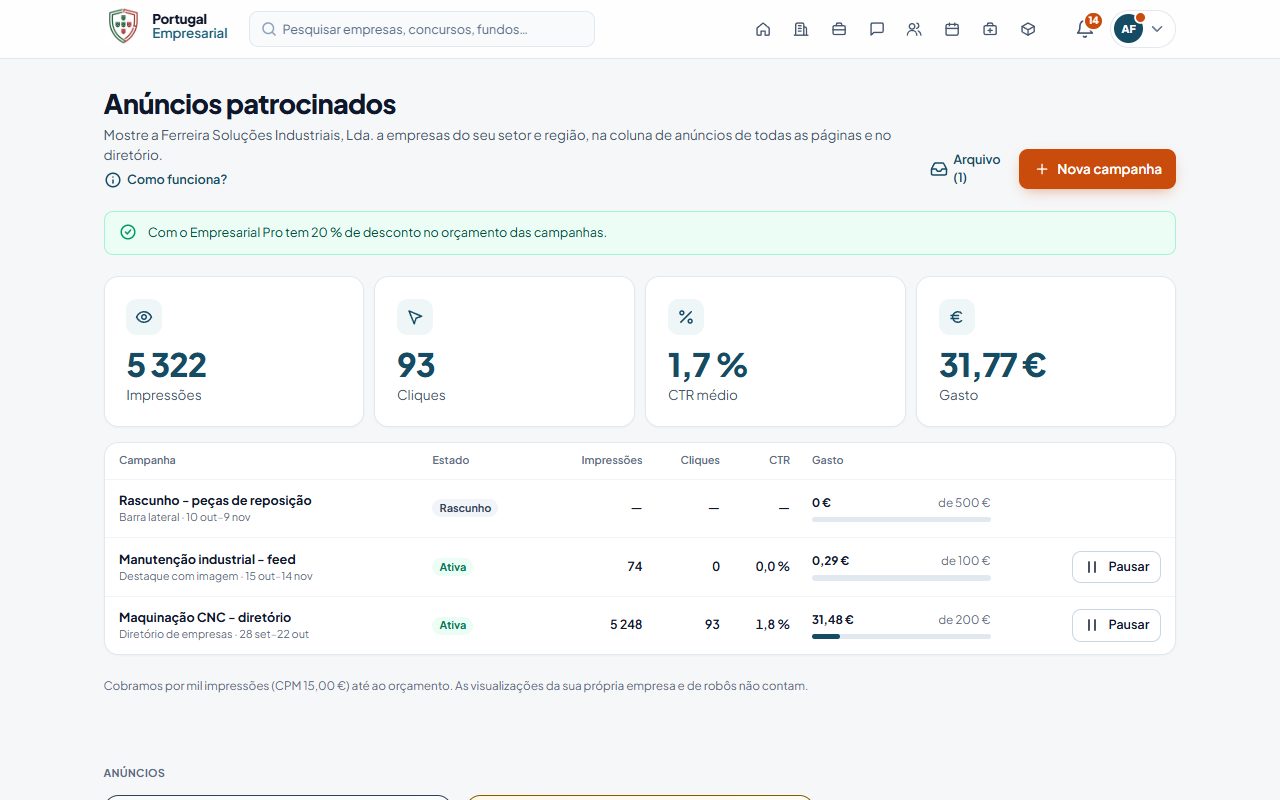Viewport: 1280px width, 800px height.
Task: Click the Rascunho status badge
Action: click(465, 508)
